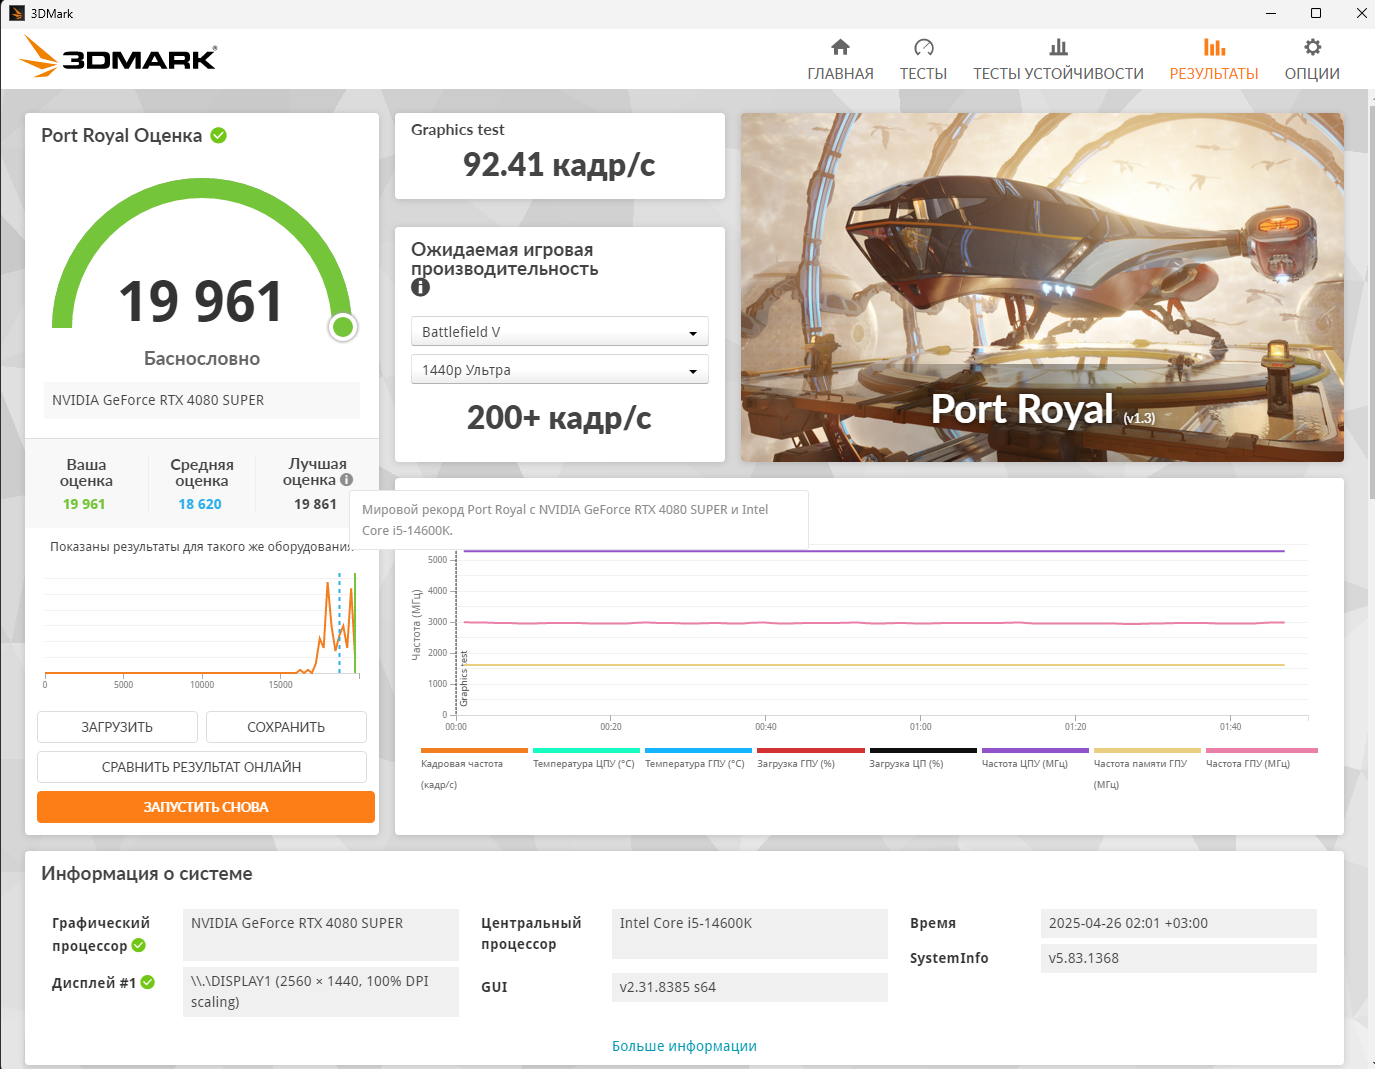Click the \\.\DISPLAY1 display details field
Screen dimensions: 1375x1069
[x=321, y=991]
